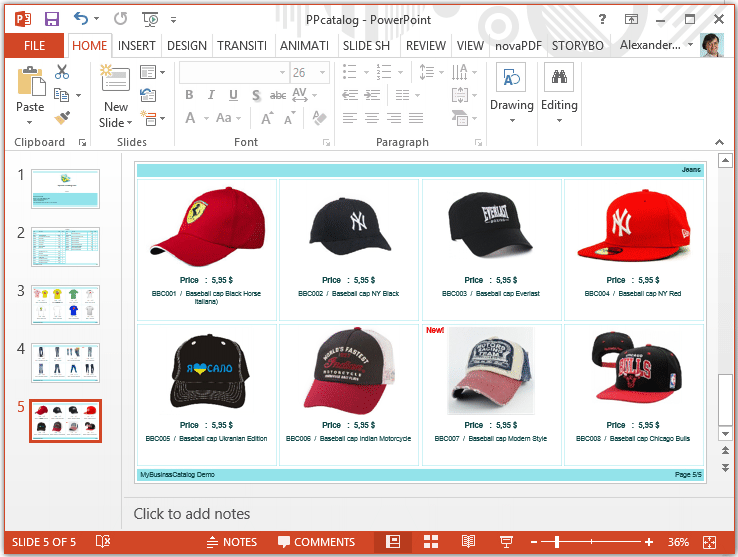Open Change Case Aa dropdown
Screen dimensions: 738x557
pos(229,118)
